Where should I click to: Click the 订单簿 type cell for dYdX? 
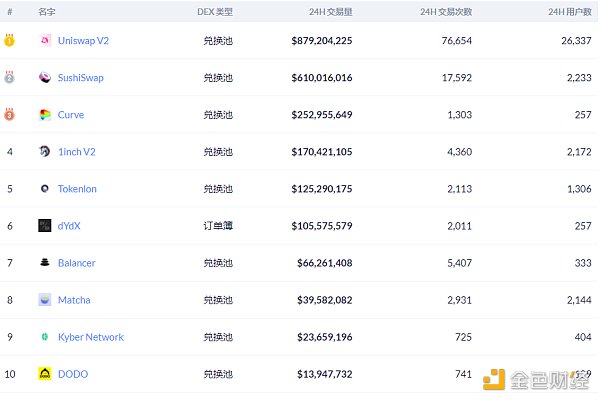218,226
